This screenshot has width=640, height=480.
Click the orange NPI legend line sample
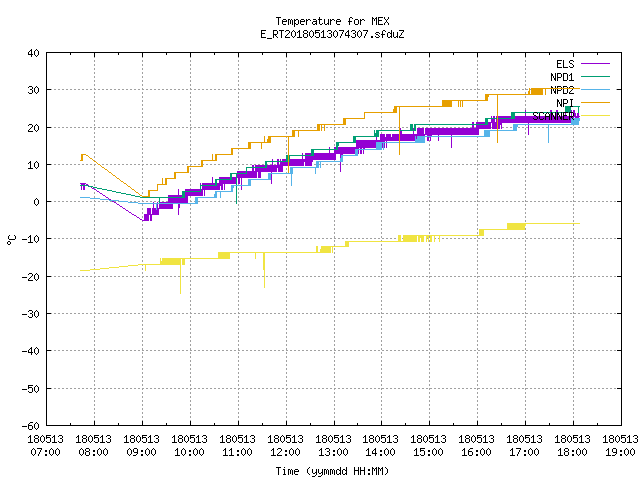coord(595,102)
